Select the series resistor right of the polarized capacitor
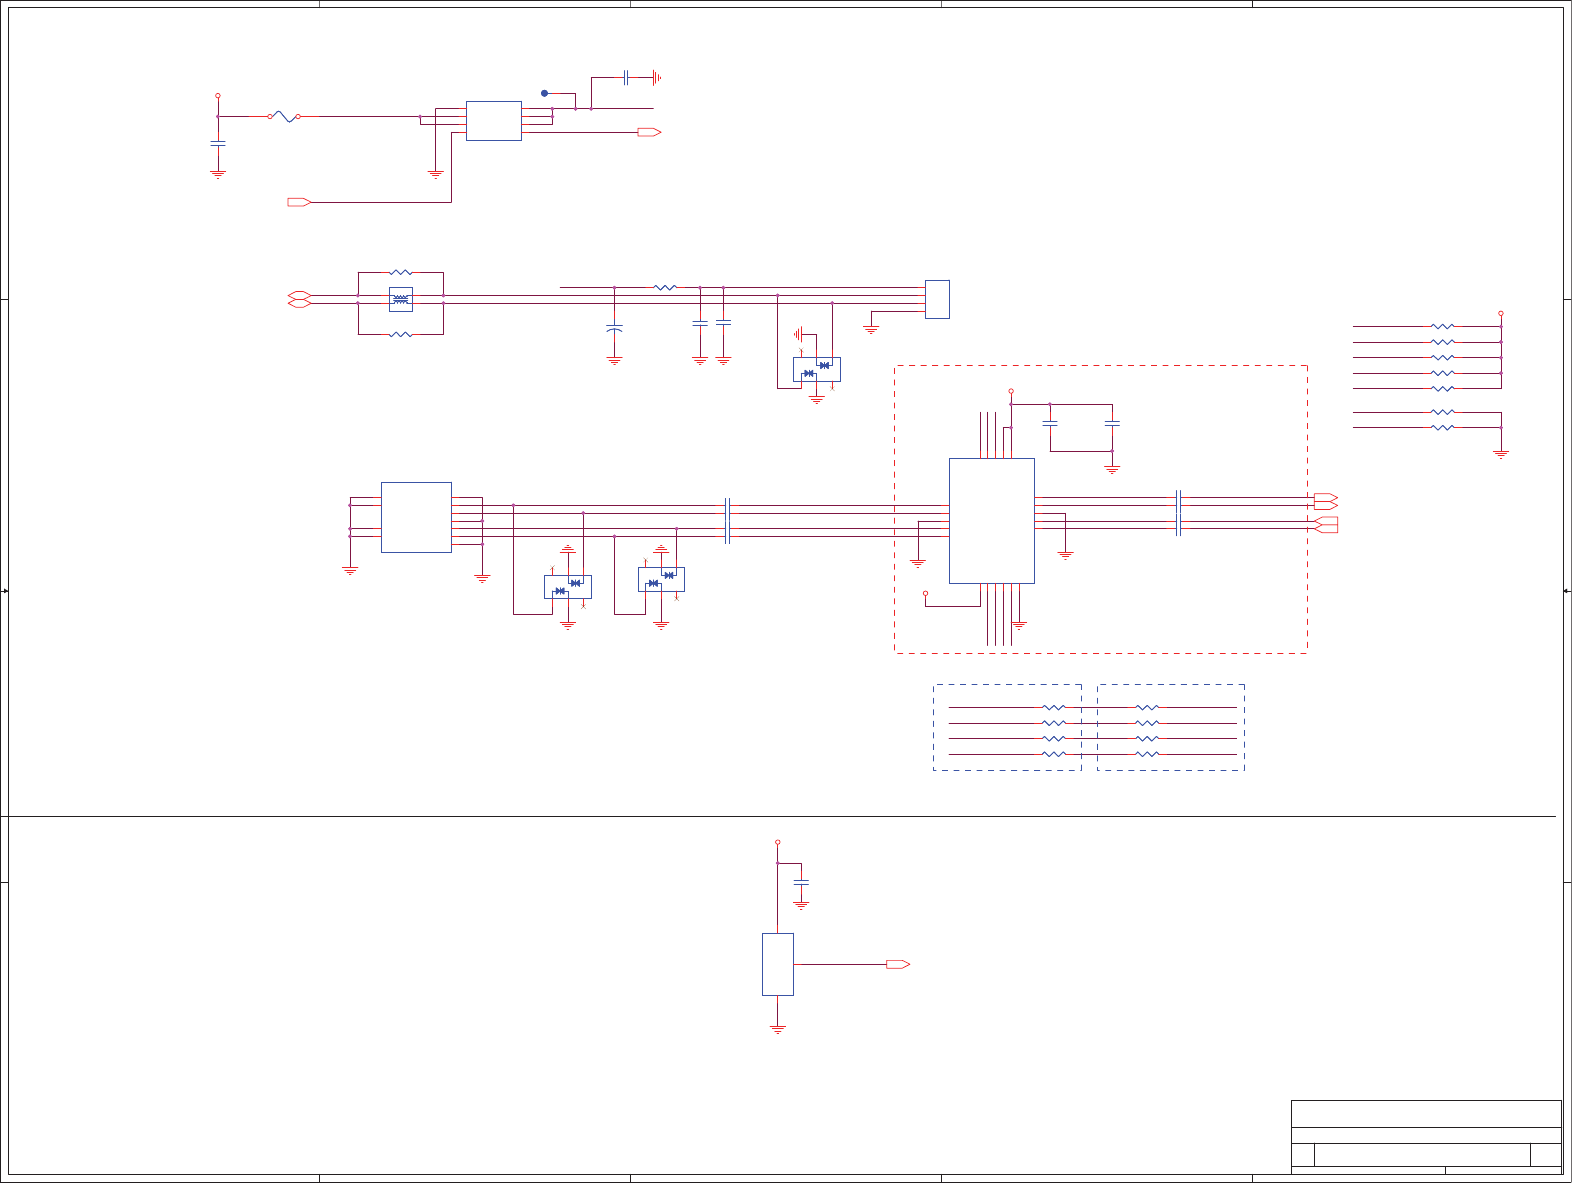Viewport: 1572px width, 1183px height. (x=665, y=288)
